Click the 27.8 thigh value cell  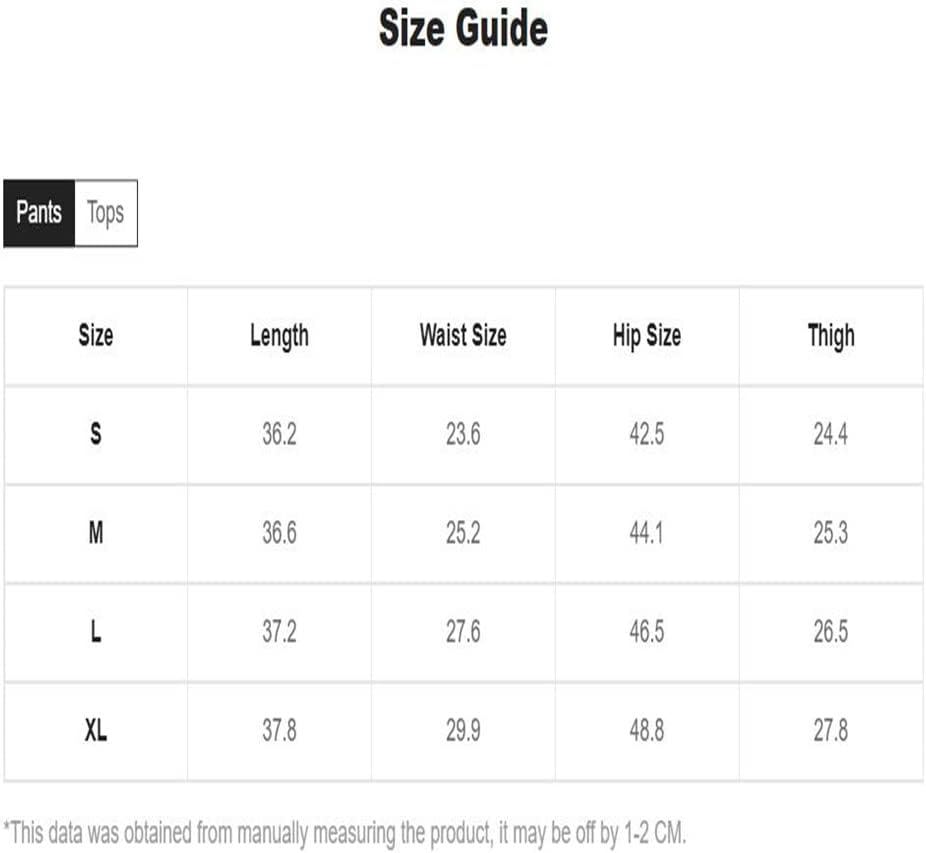pyautogui.click(x=831, y=731)
